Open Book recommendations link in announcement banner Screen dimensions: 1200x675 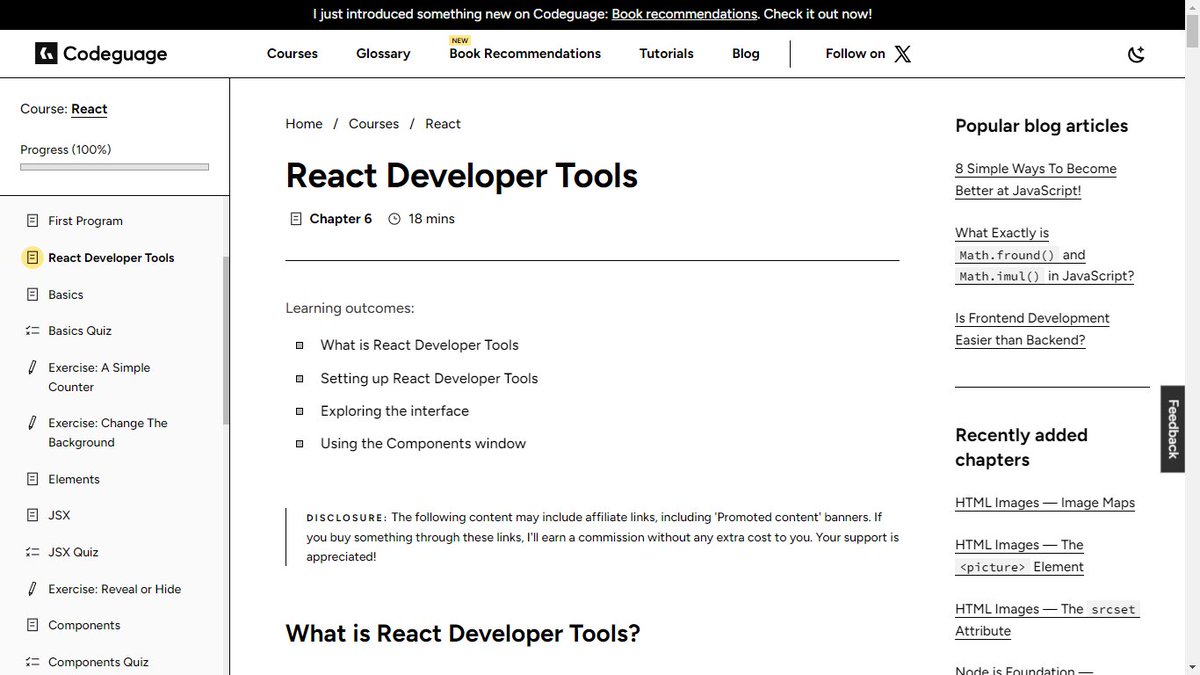tap(684, 14)
